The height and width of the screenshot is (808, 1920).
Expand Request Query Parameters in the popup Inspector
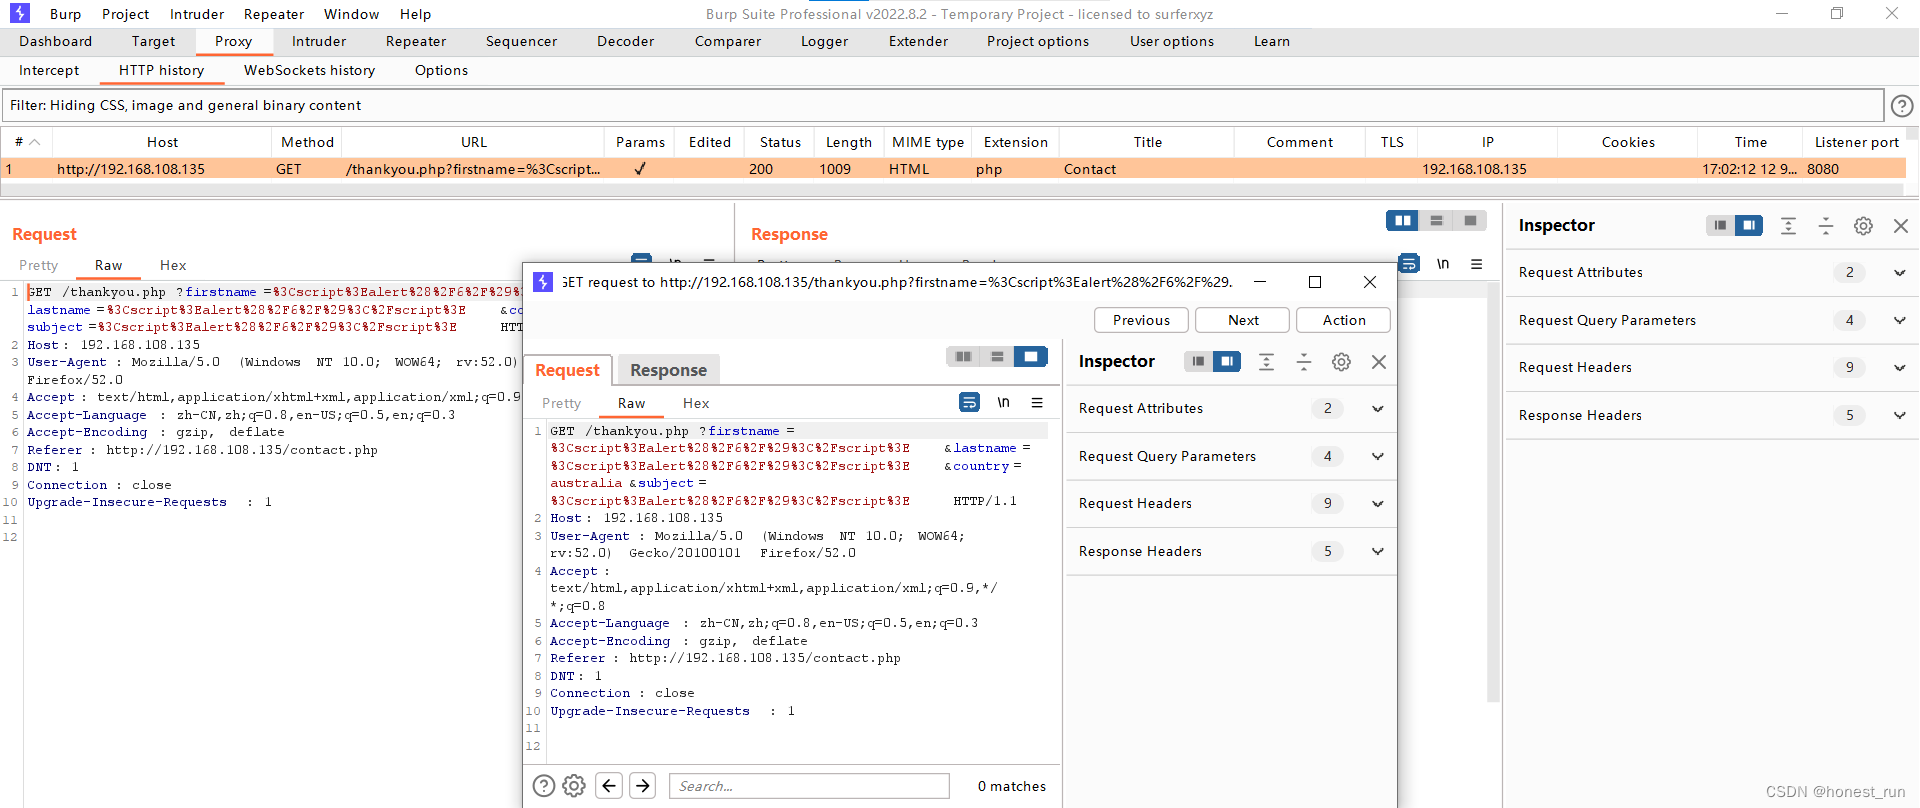[x=1377, y=456]
